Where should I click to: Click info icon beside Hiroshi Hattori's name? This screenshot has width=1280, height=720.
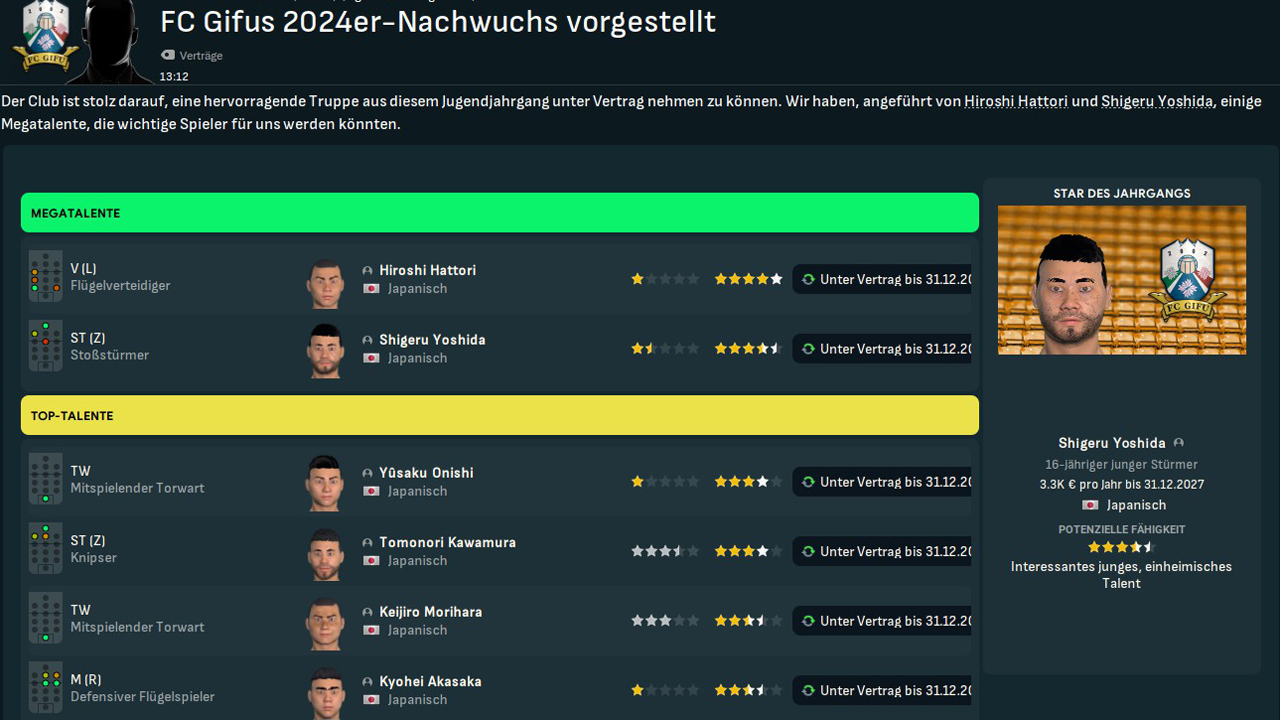point(368,271)
